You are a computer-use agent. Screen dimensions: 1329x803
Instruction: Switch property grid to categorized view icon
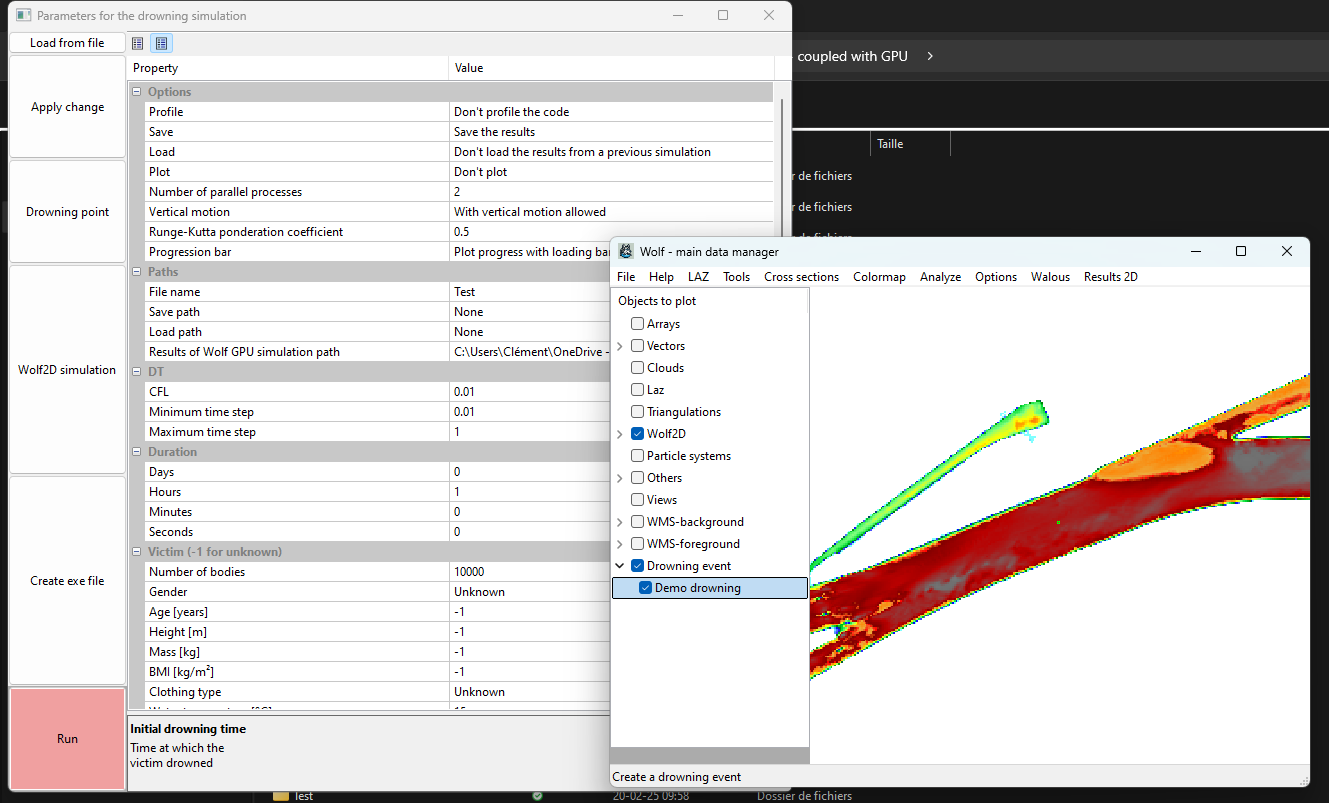138,43
